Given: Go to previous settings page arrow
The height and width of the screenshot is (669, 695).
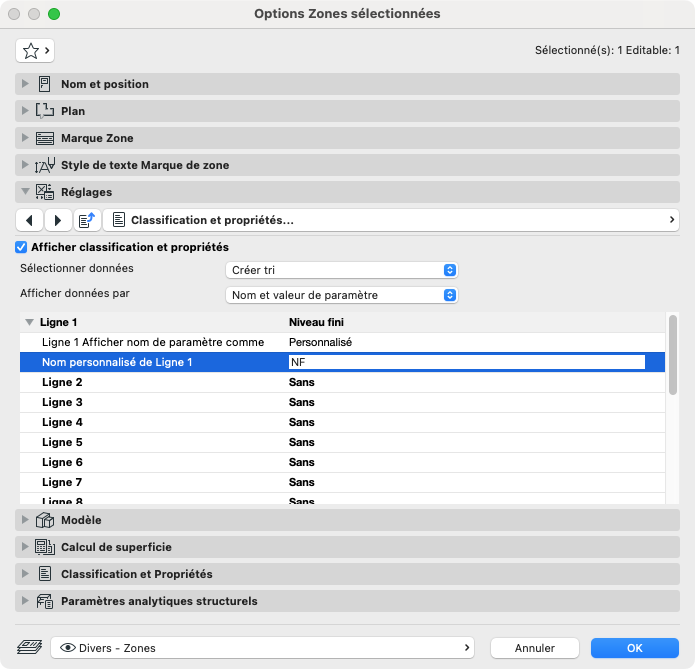Looking at the screenshot, I should tap(30, 220).
